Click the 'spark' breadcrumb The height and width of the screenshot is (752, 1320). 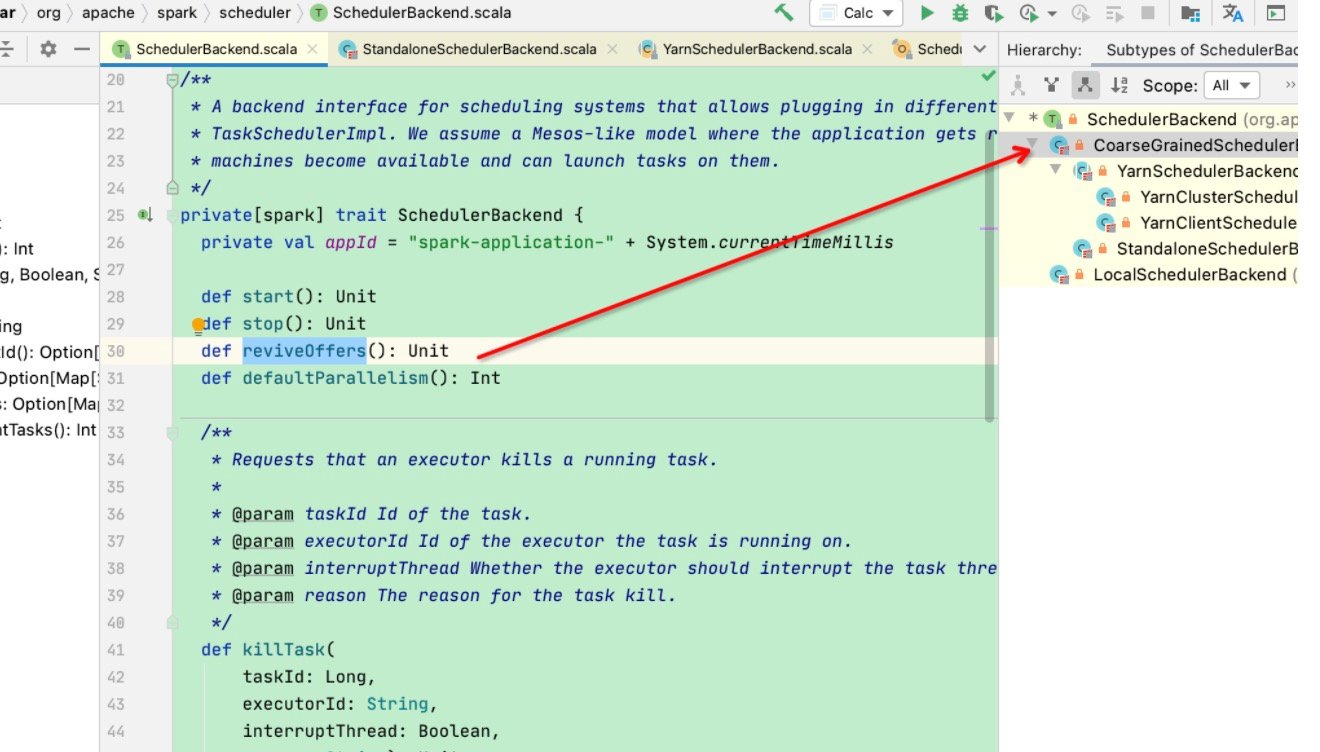(177, 13)
